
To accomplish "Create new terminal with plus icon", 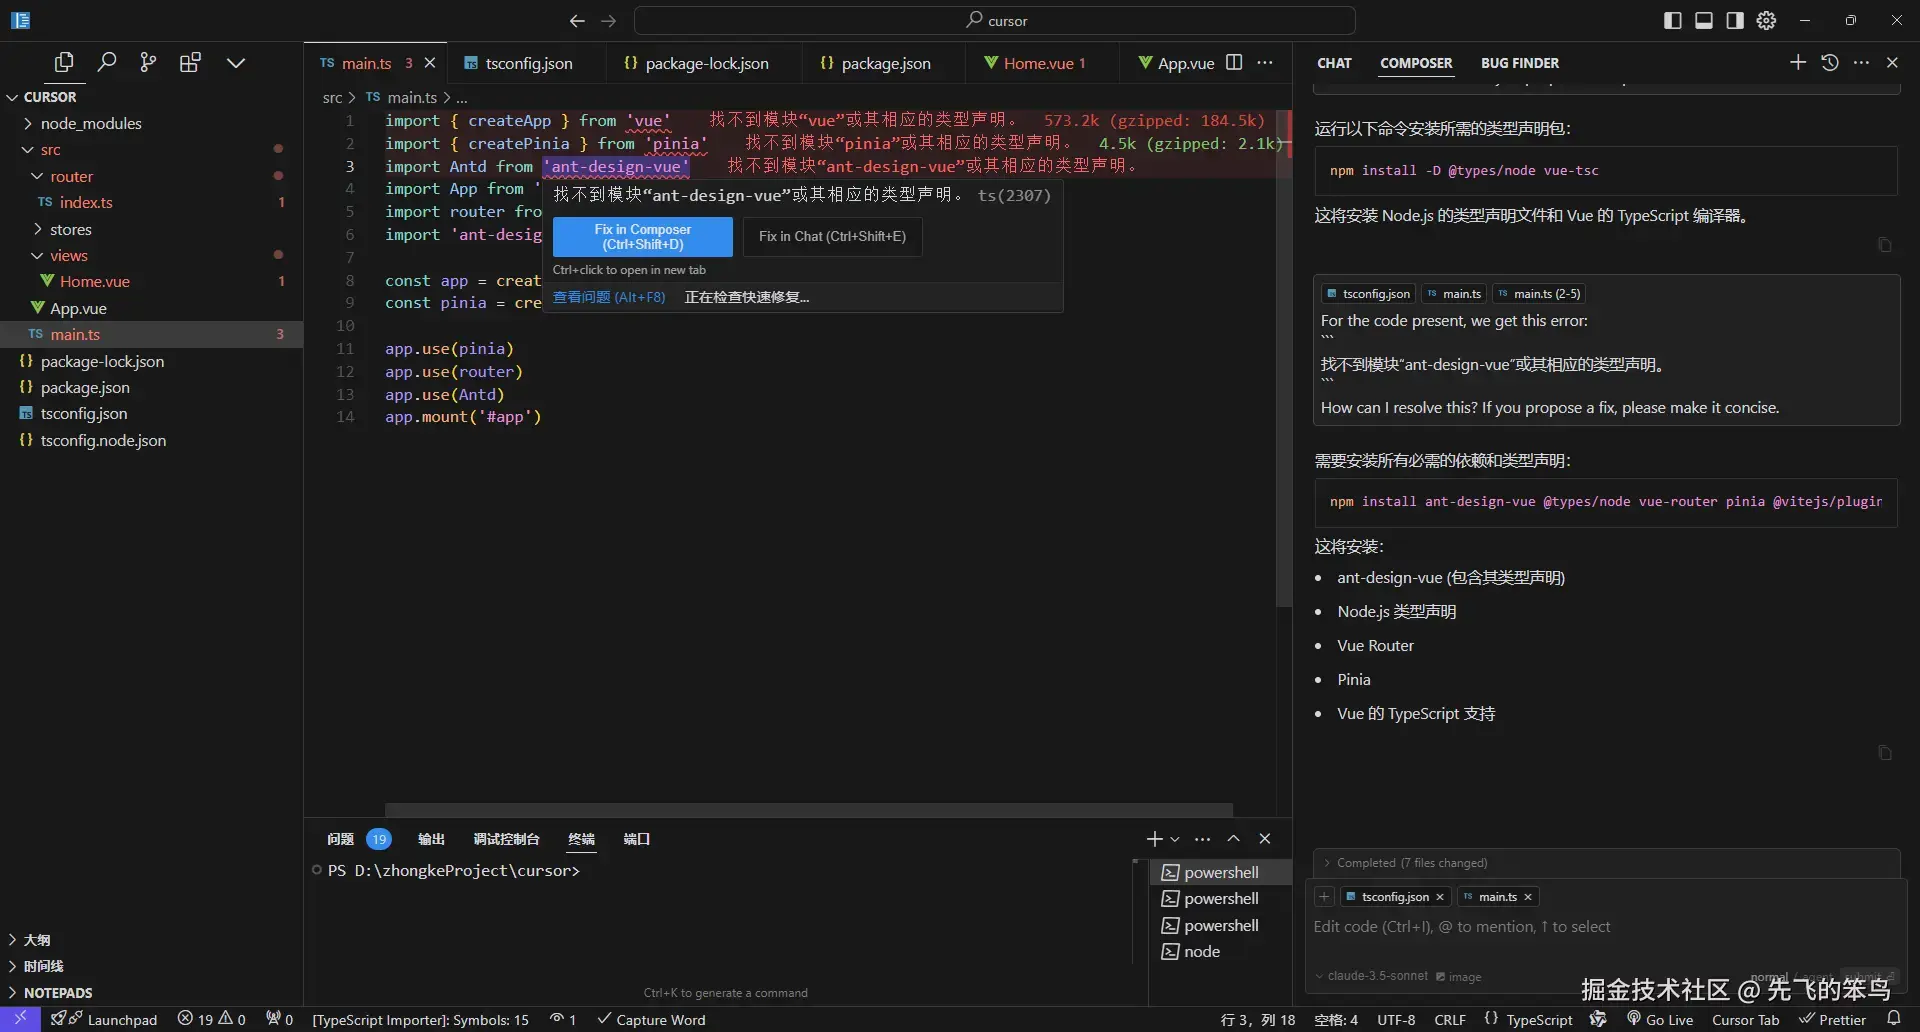I will (x=1154, y=839).
